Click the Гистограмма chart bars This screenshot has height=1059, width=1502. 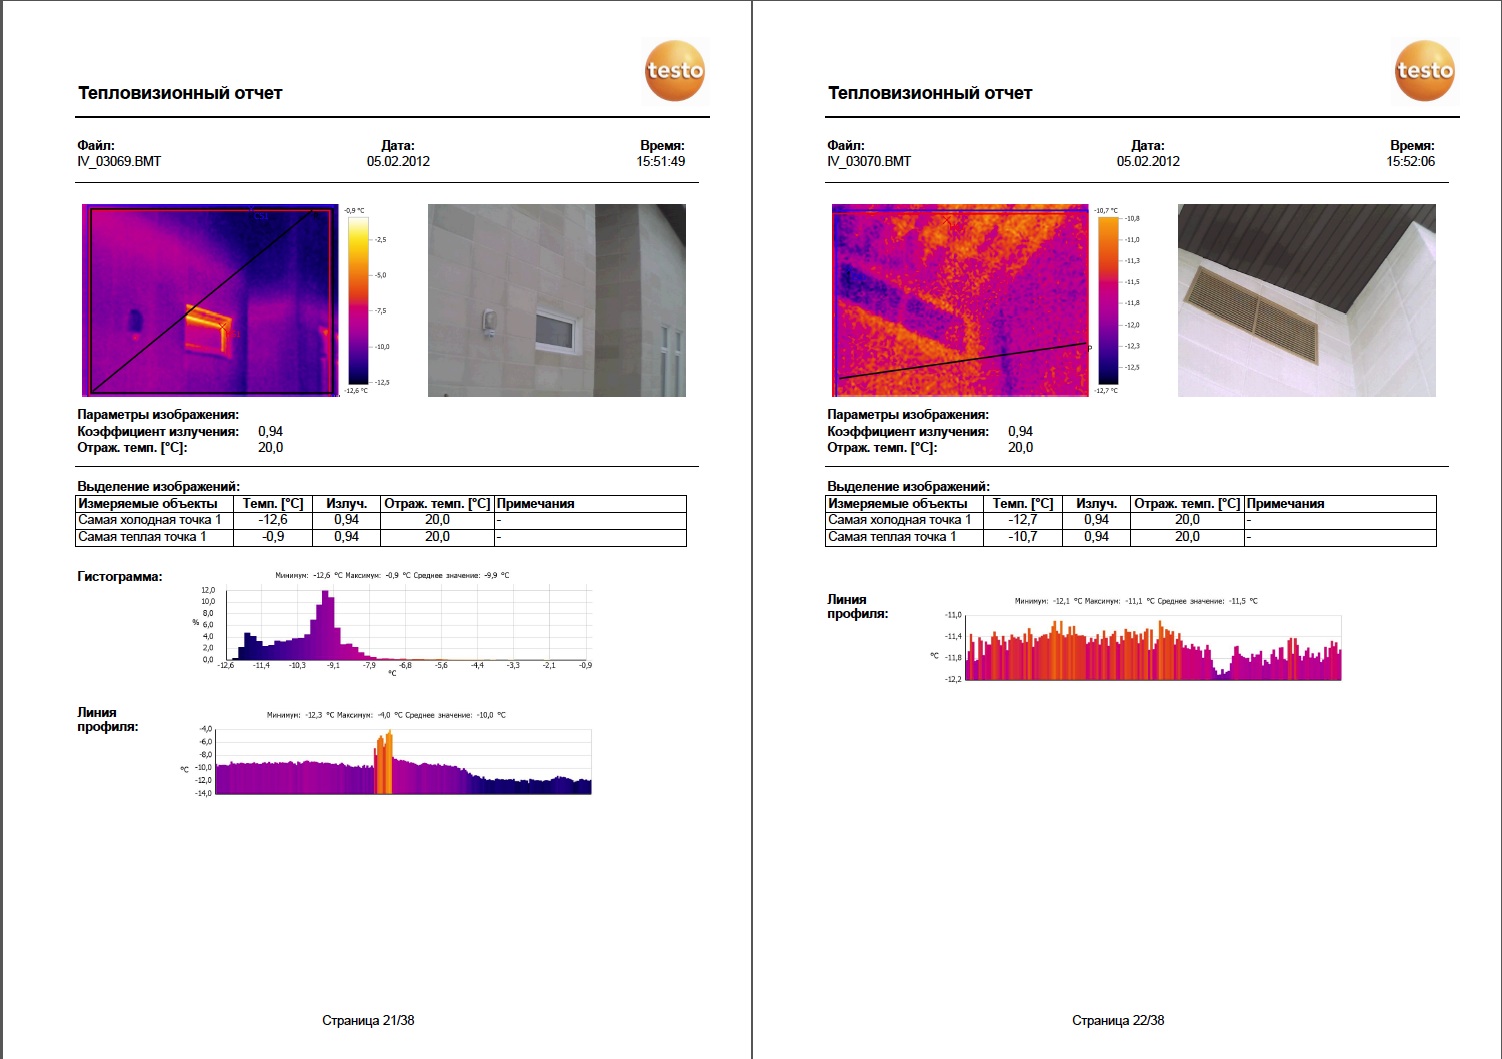click(x=408, y=625)
